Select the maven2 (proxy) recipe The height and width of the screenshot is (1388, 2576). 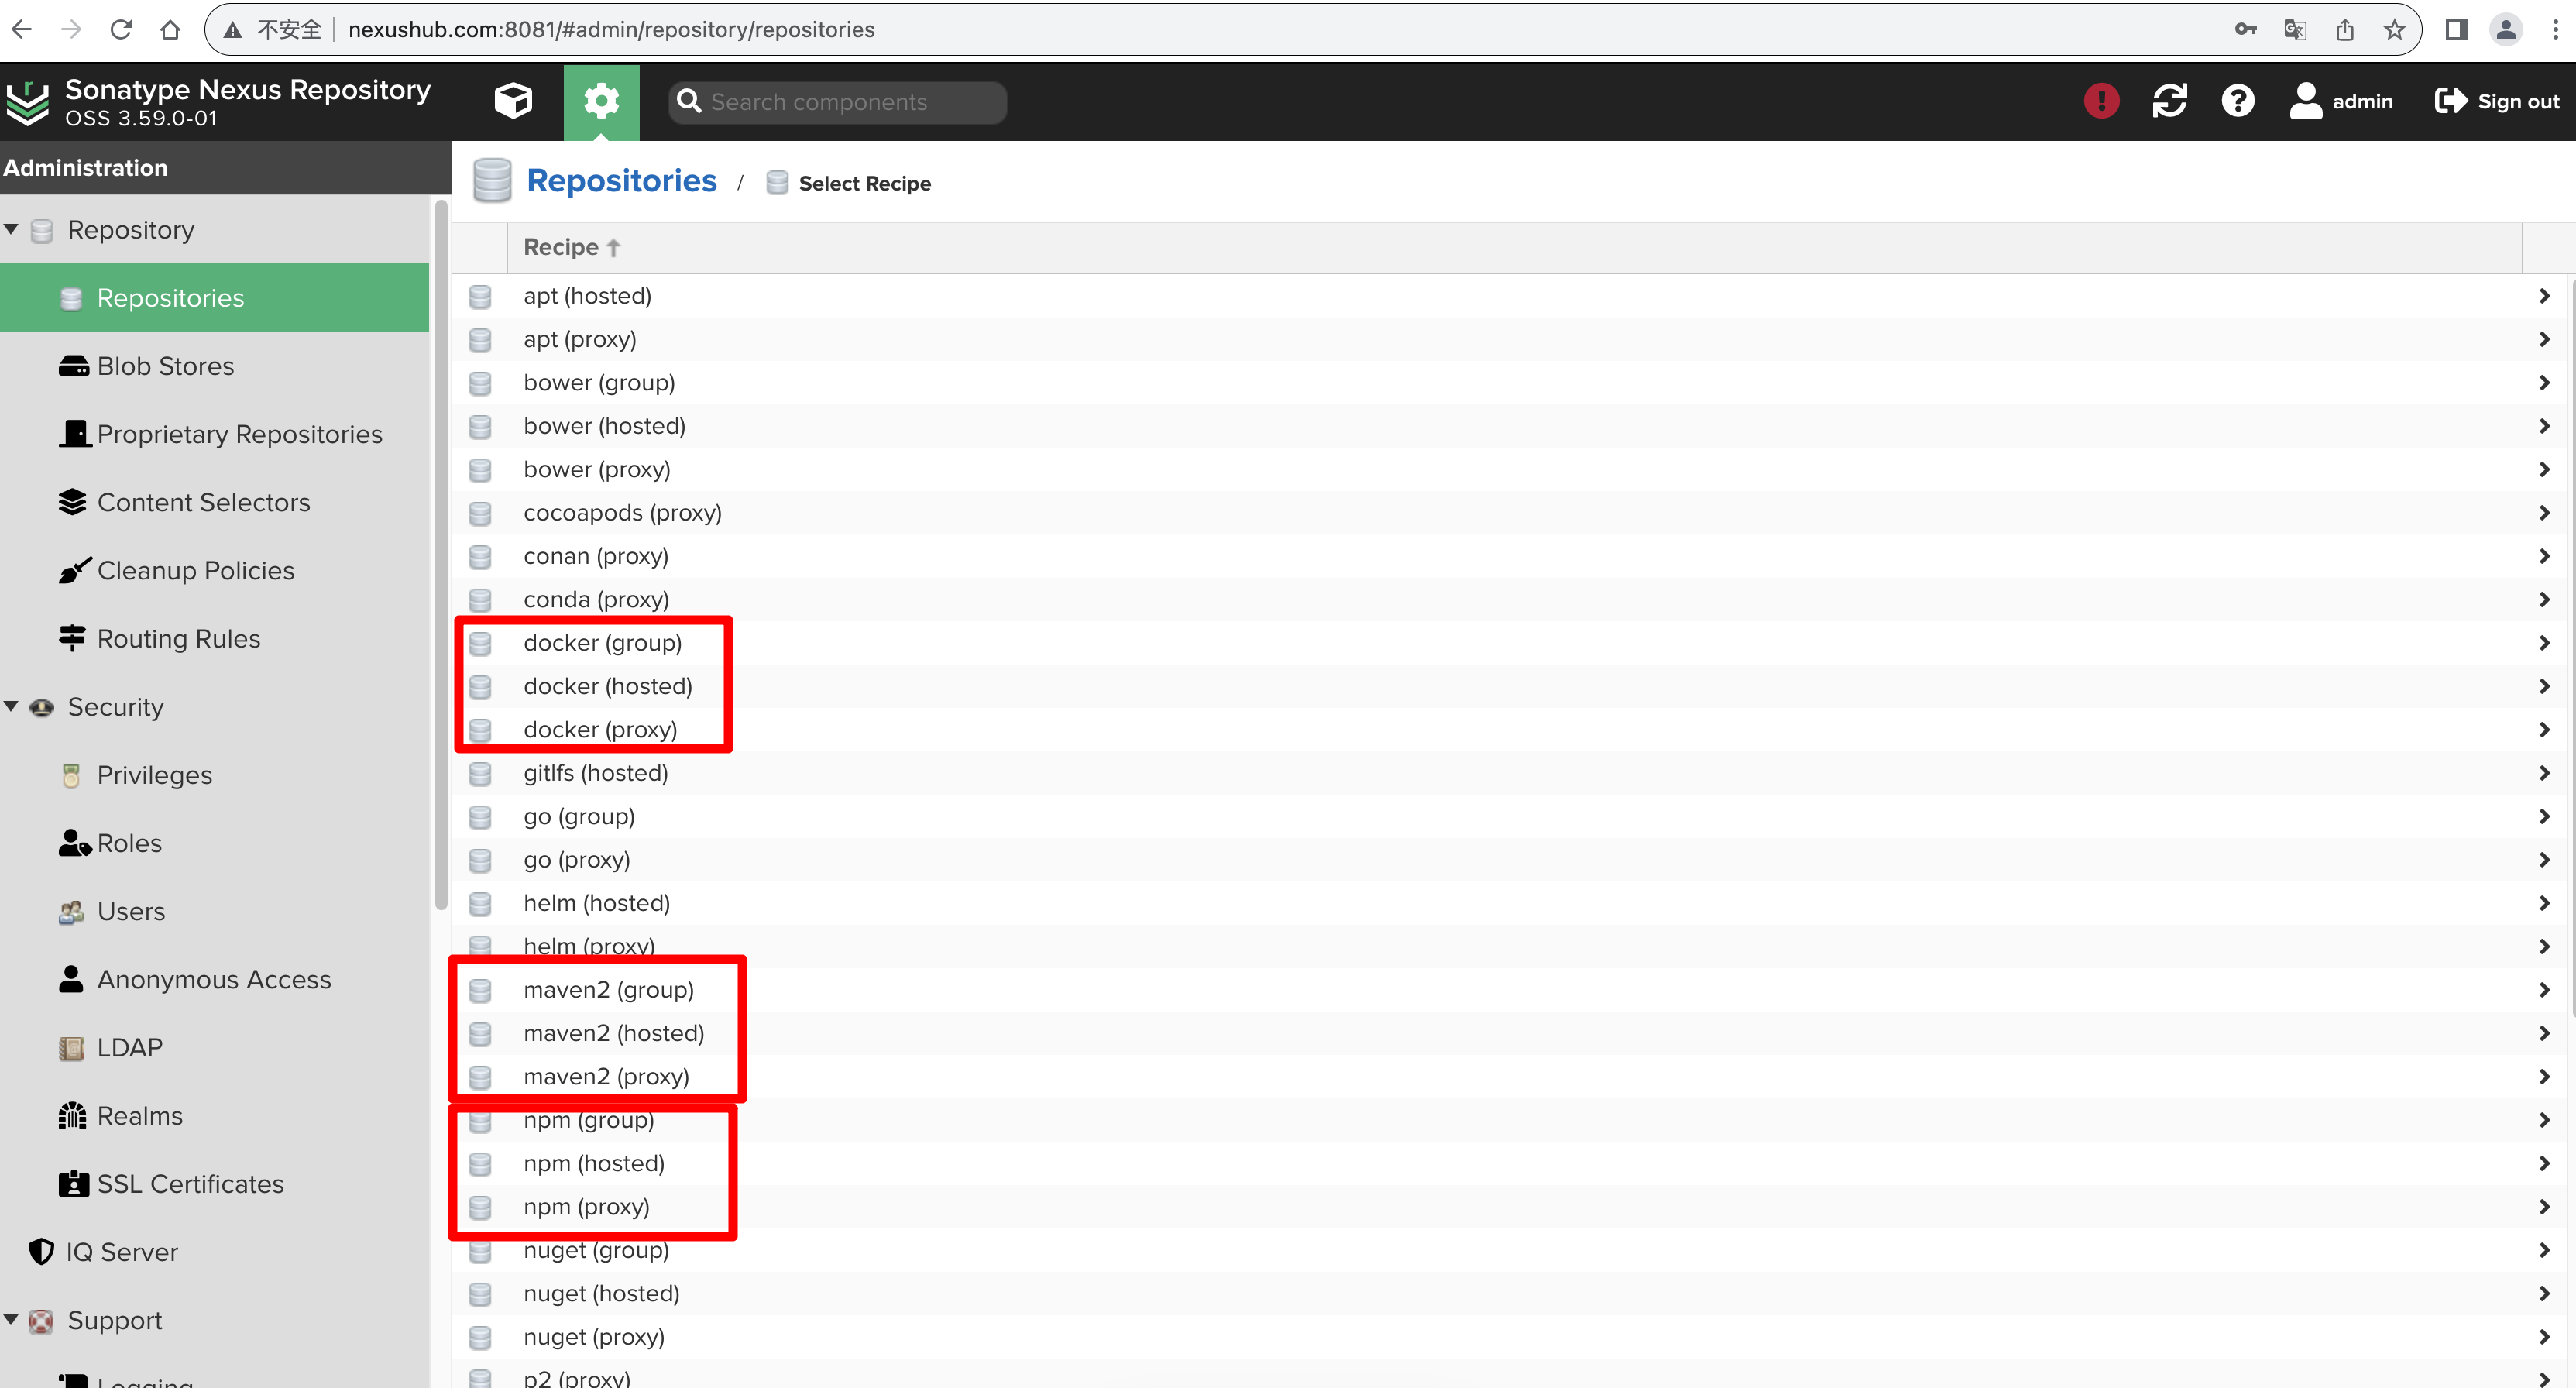point(1510,1077)
